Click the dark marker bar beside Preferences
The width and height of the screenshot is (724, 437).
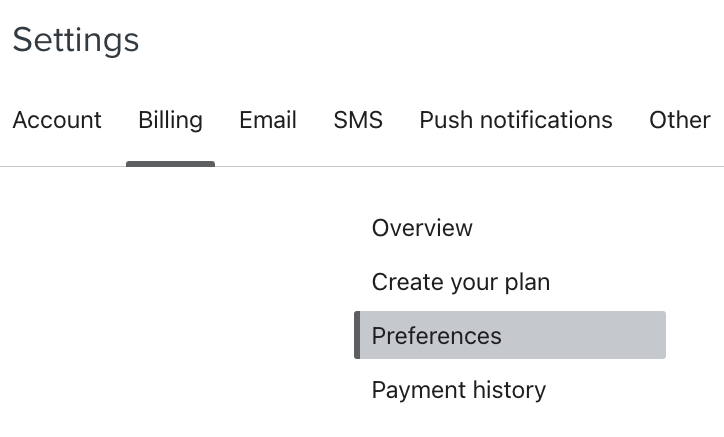pyautogui.click(x=357, y=335)
